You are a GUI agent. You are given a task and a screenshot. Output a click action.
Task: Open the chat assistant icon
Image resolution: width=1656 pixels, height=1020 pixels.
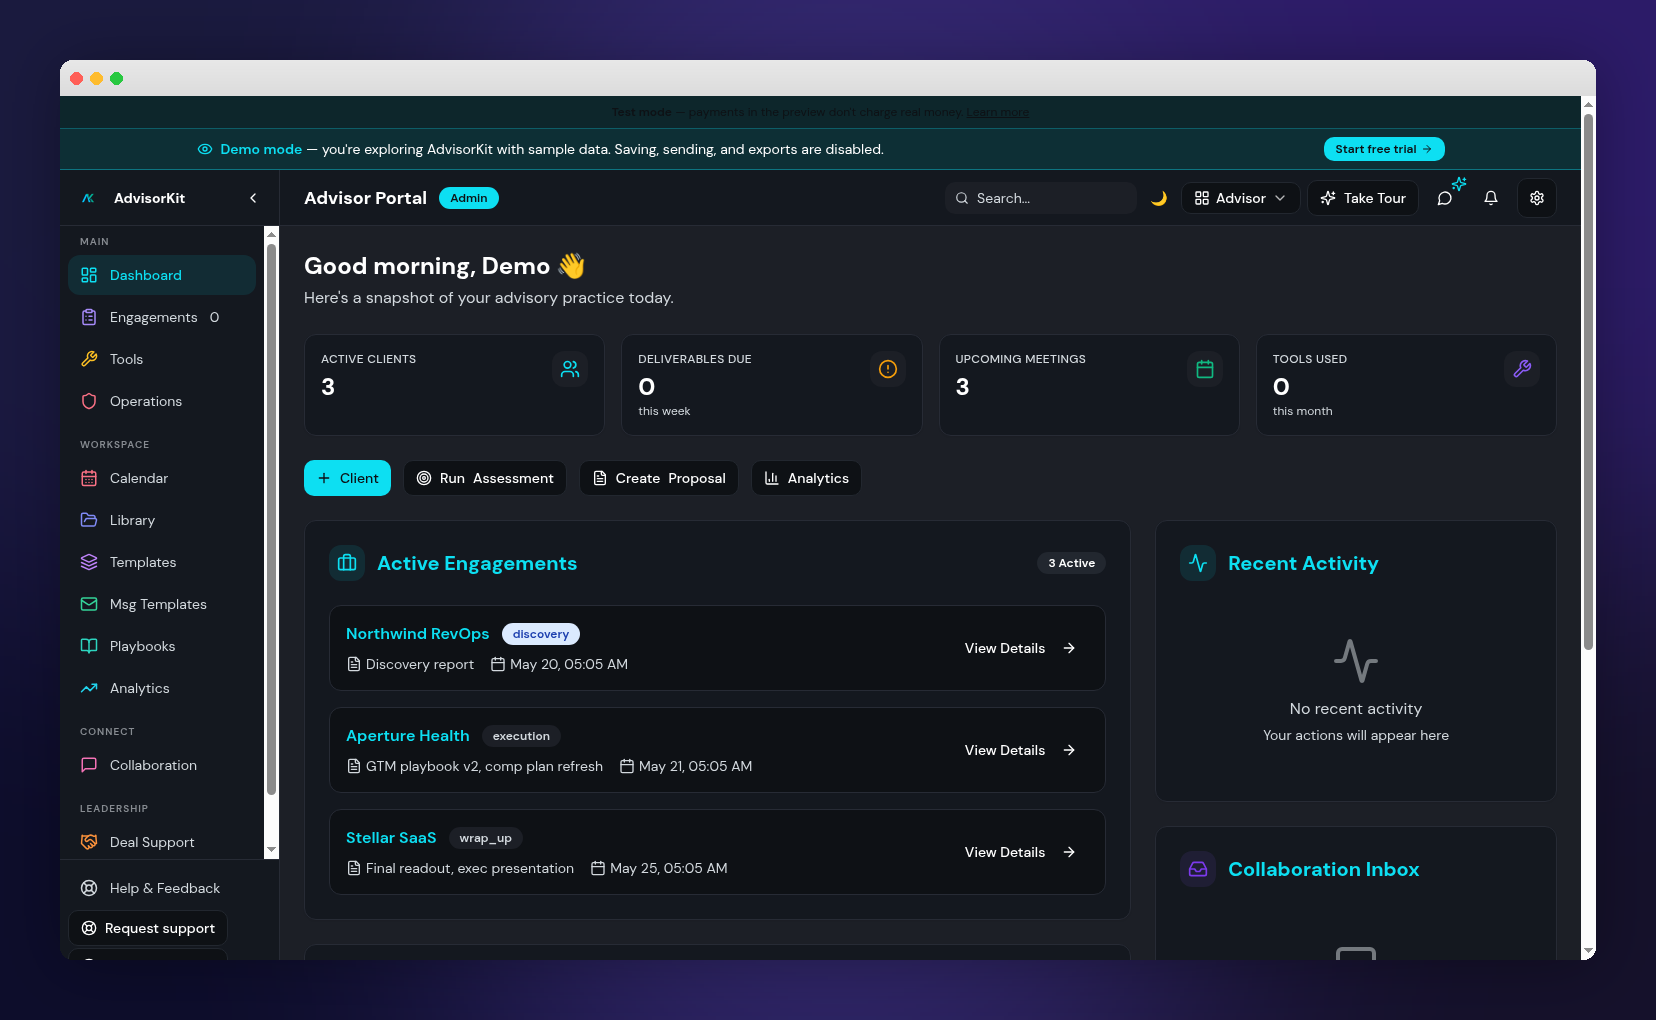click(x=1445, y=198)
